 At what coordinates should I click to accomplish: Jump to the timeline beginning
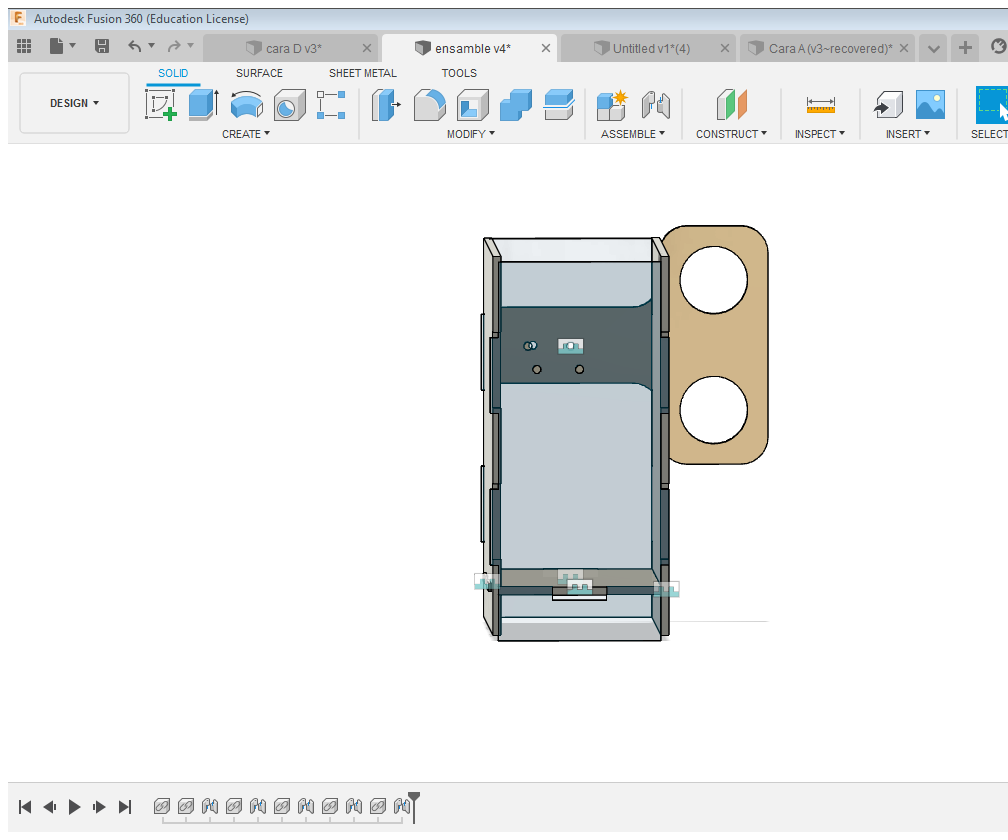pos(25,806)
